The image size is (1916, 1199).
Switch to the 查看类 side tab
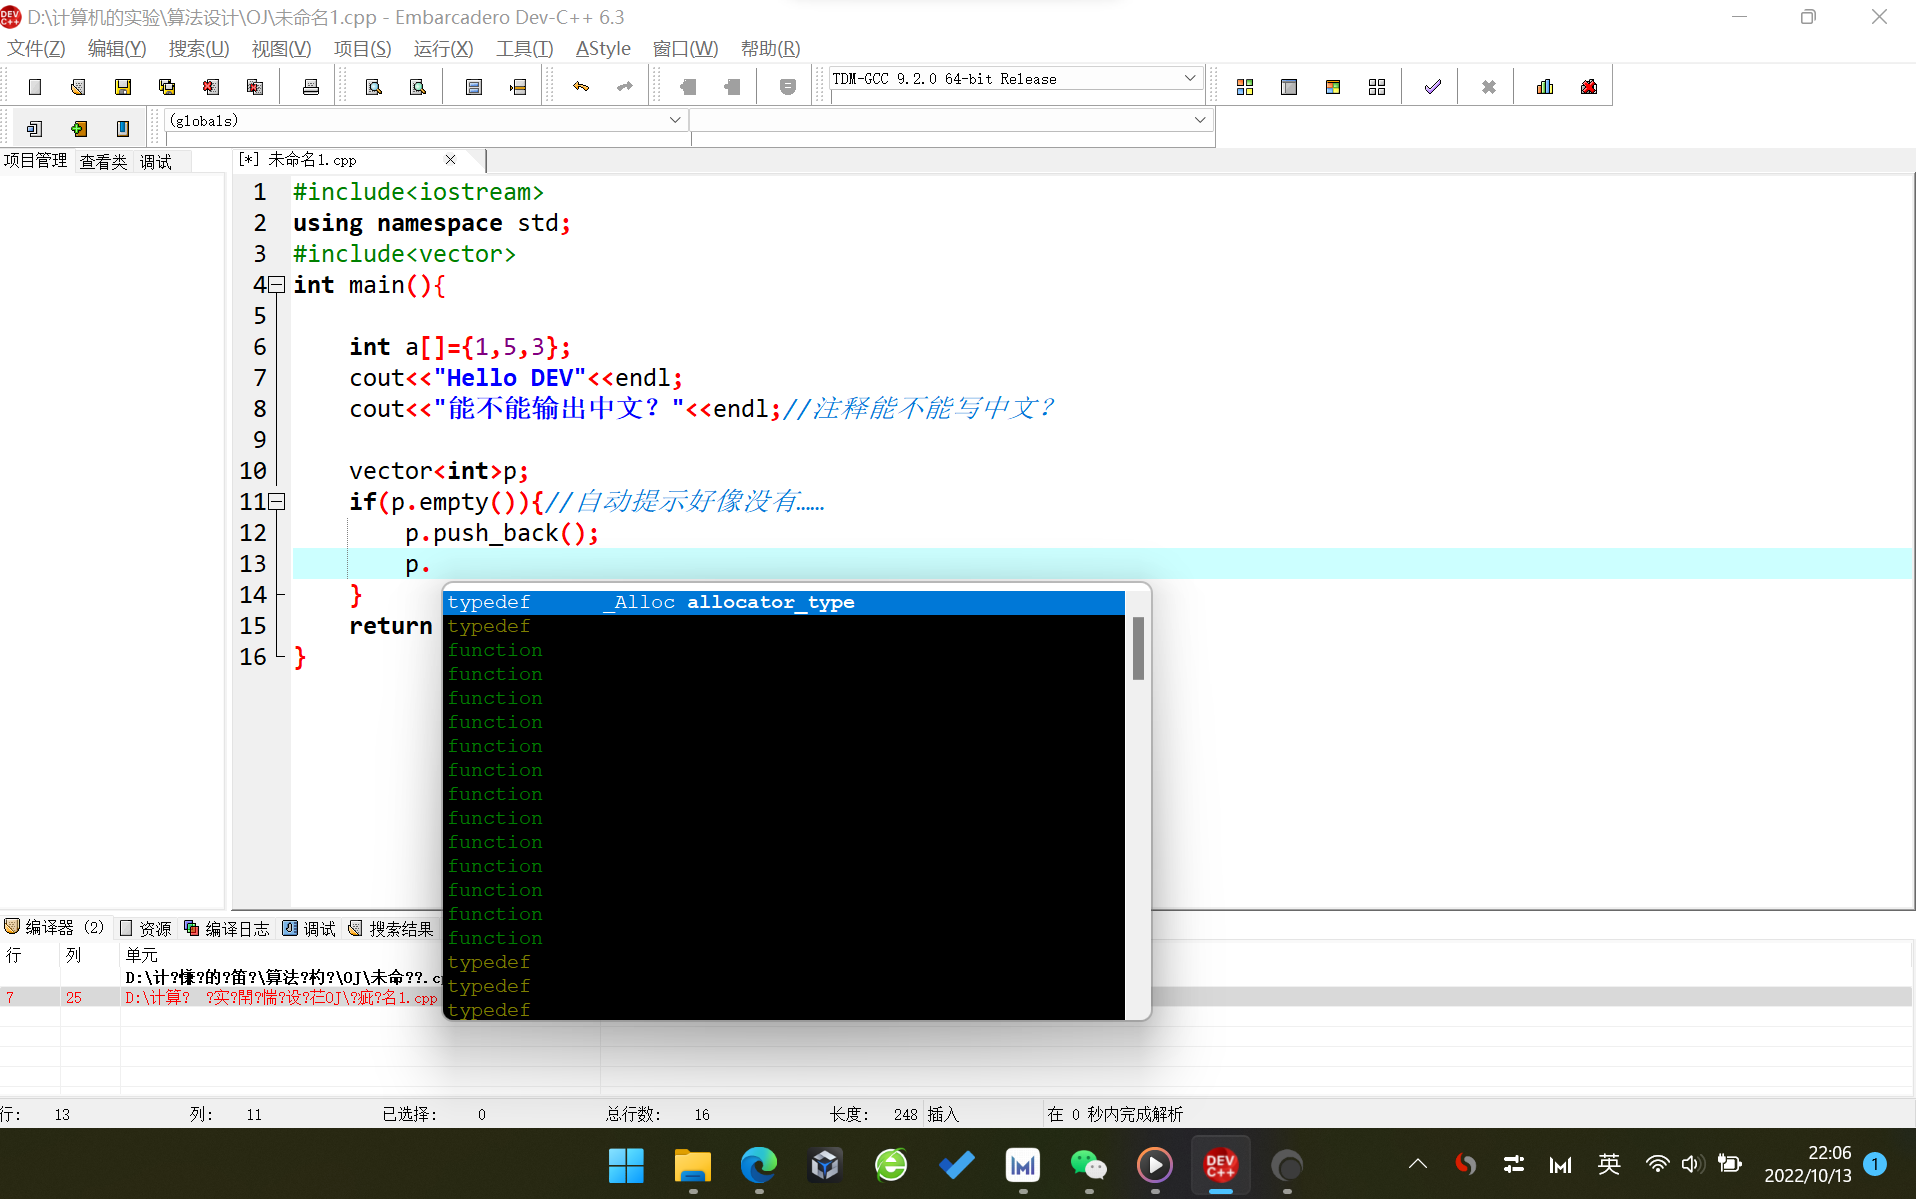point(103,162)
